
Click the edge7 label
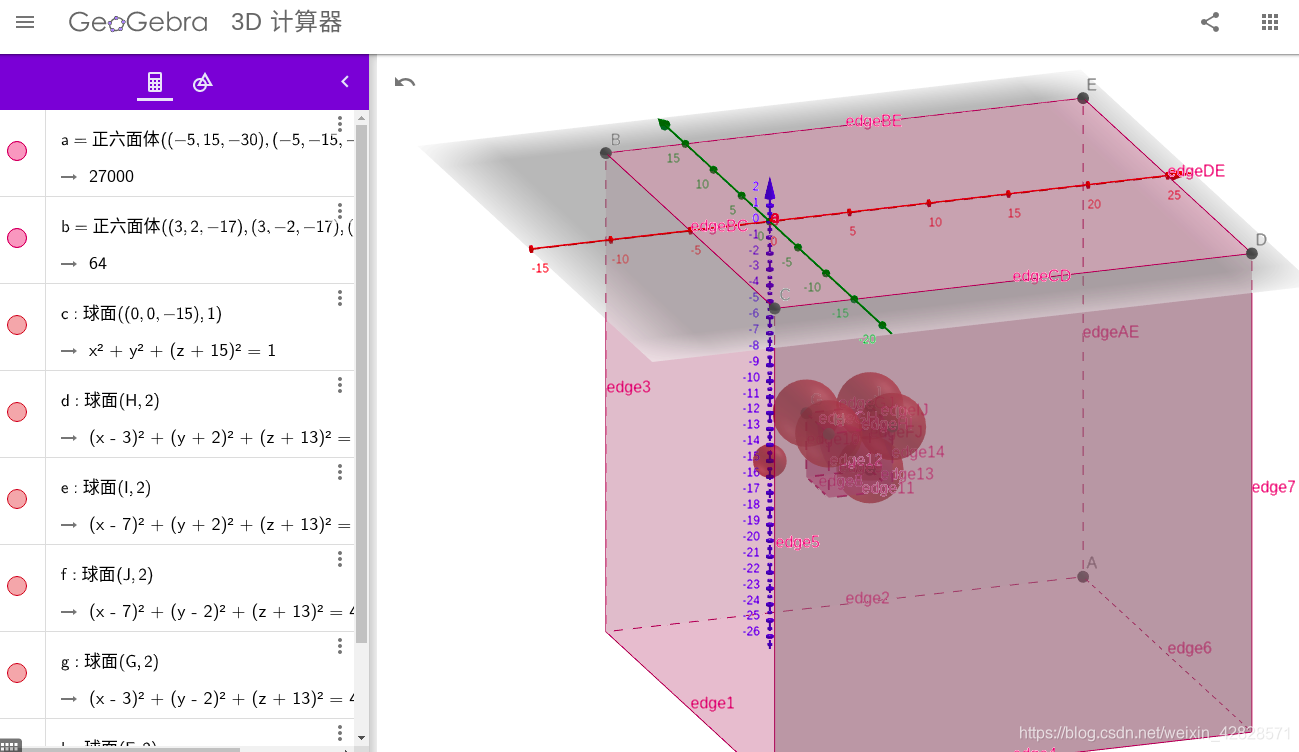1274,487
